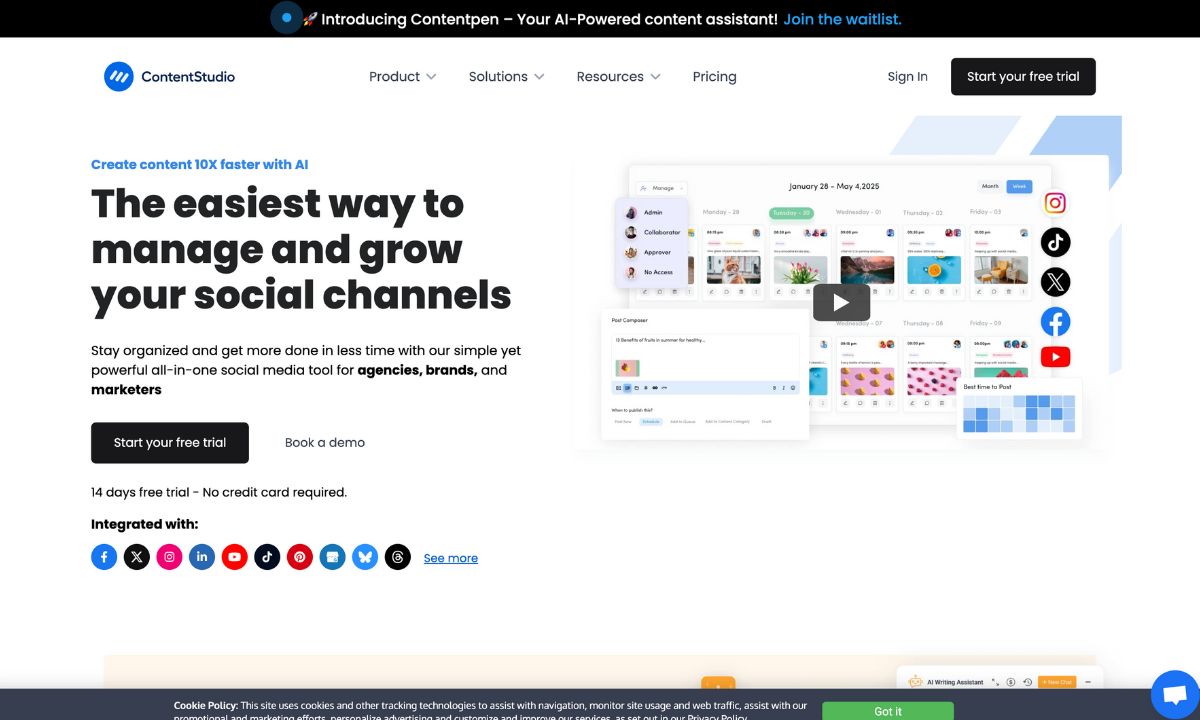Click the Instagram icon beside the calendar preview
Screen dimensions: 1200x720
1055,203
